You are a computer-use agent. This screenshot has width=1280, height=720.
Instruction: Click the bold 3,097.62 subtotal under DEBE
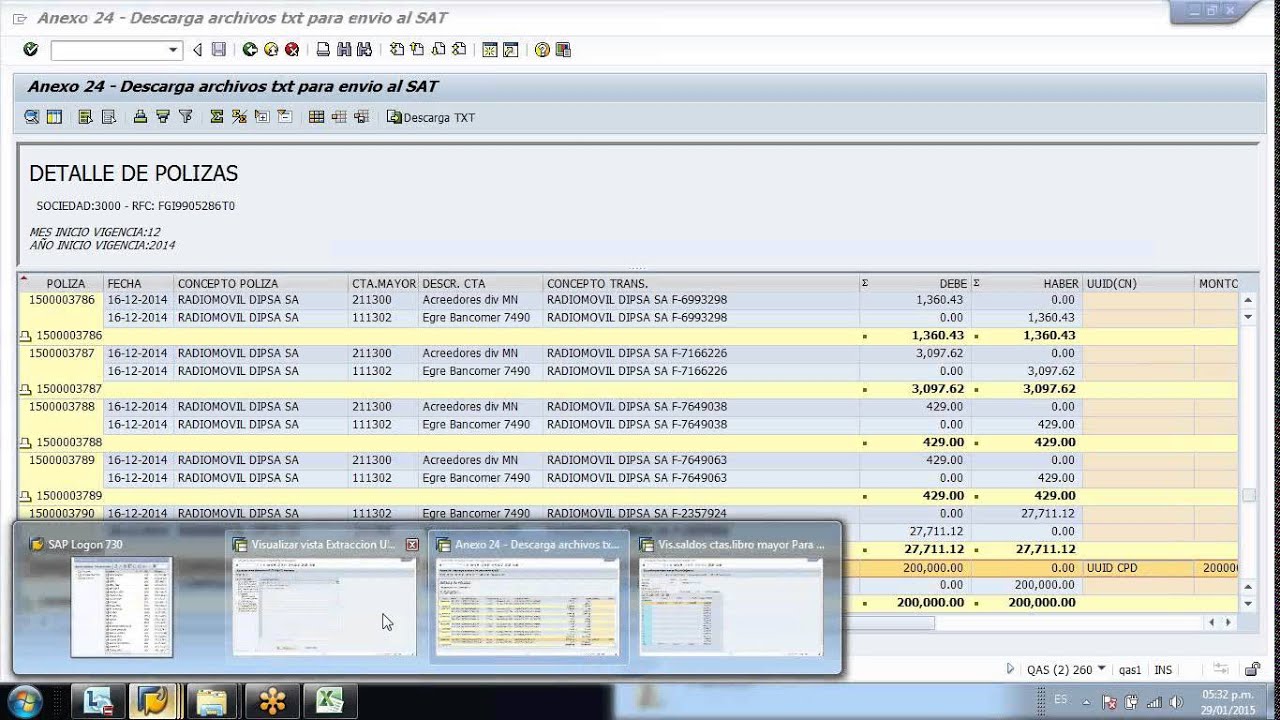[x=937, y=389]
